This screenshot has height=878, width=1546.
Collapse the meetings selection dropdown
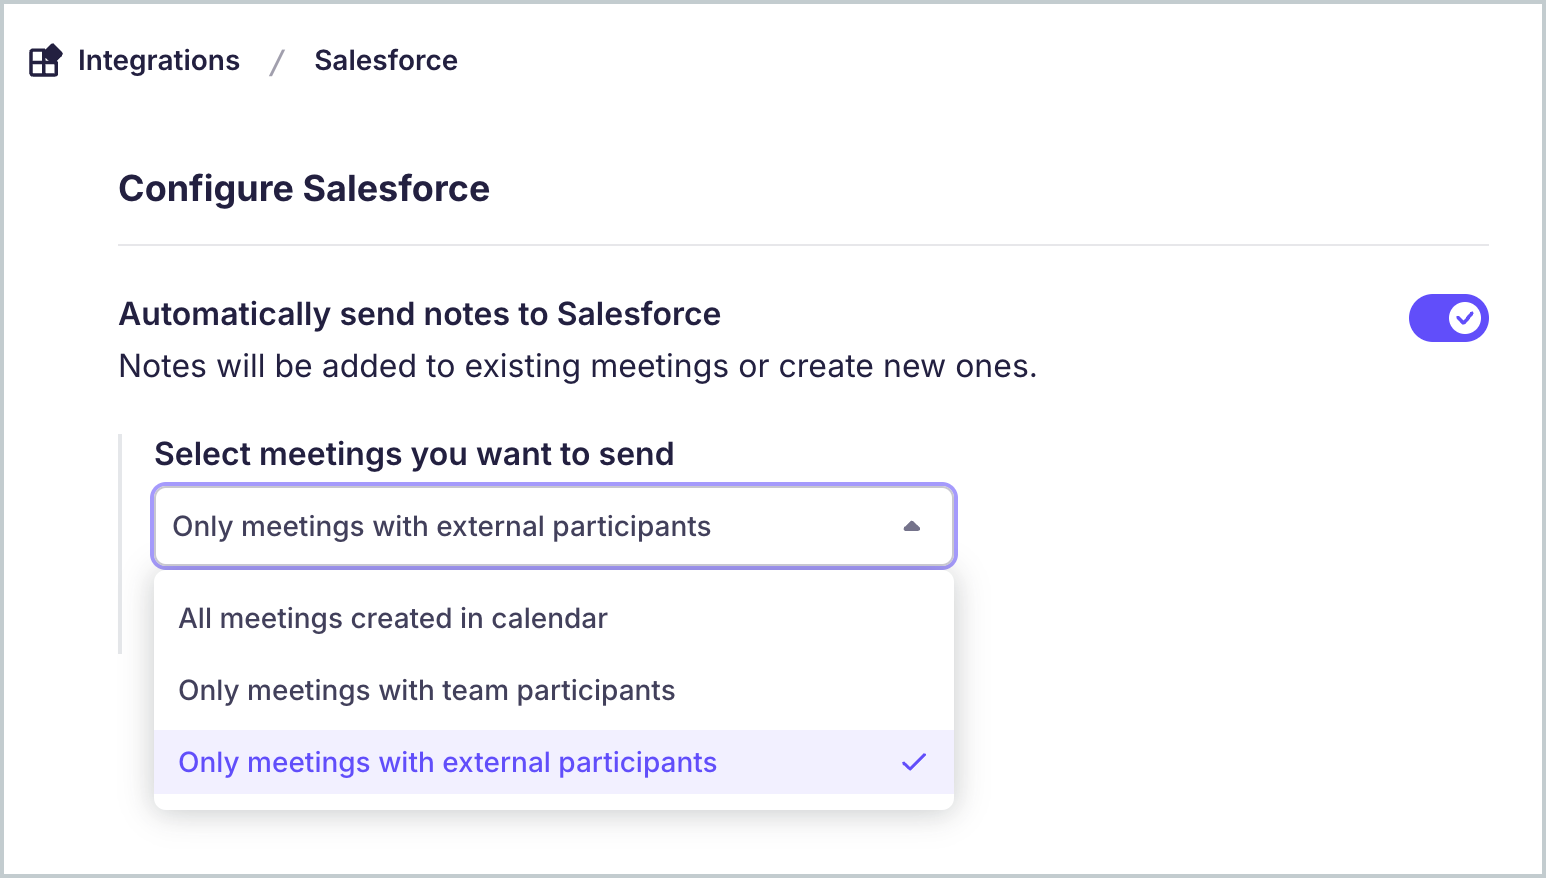pos(554,526)
